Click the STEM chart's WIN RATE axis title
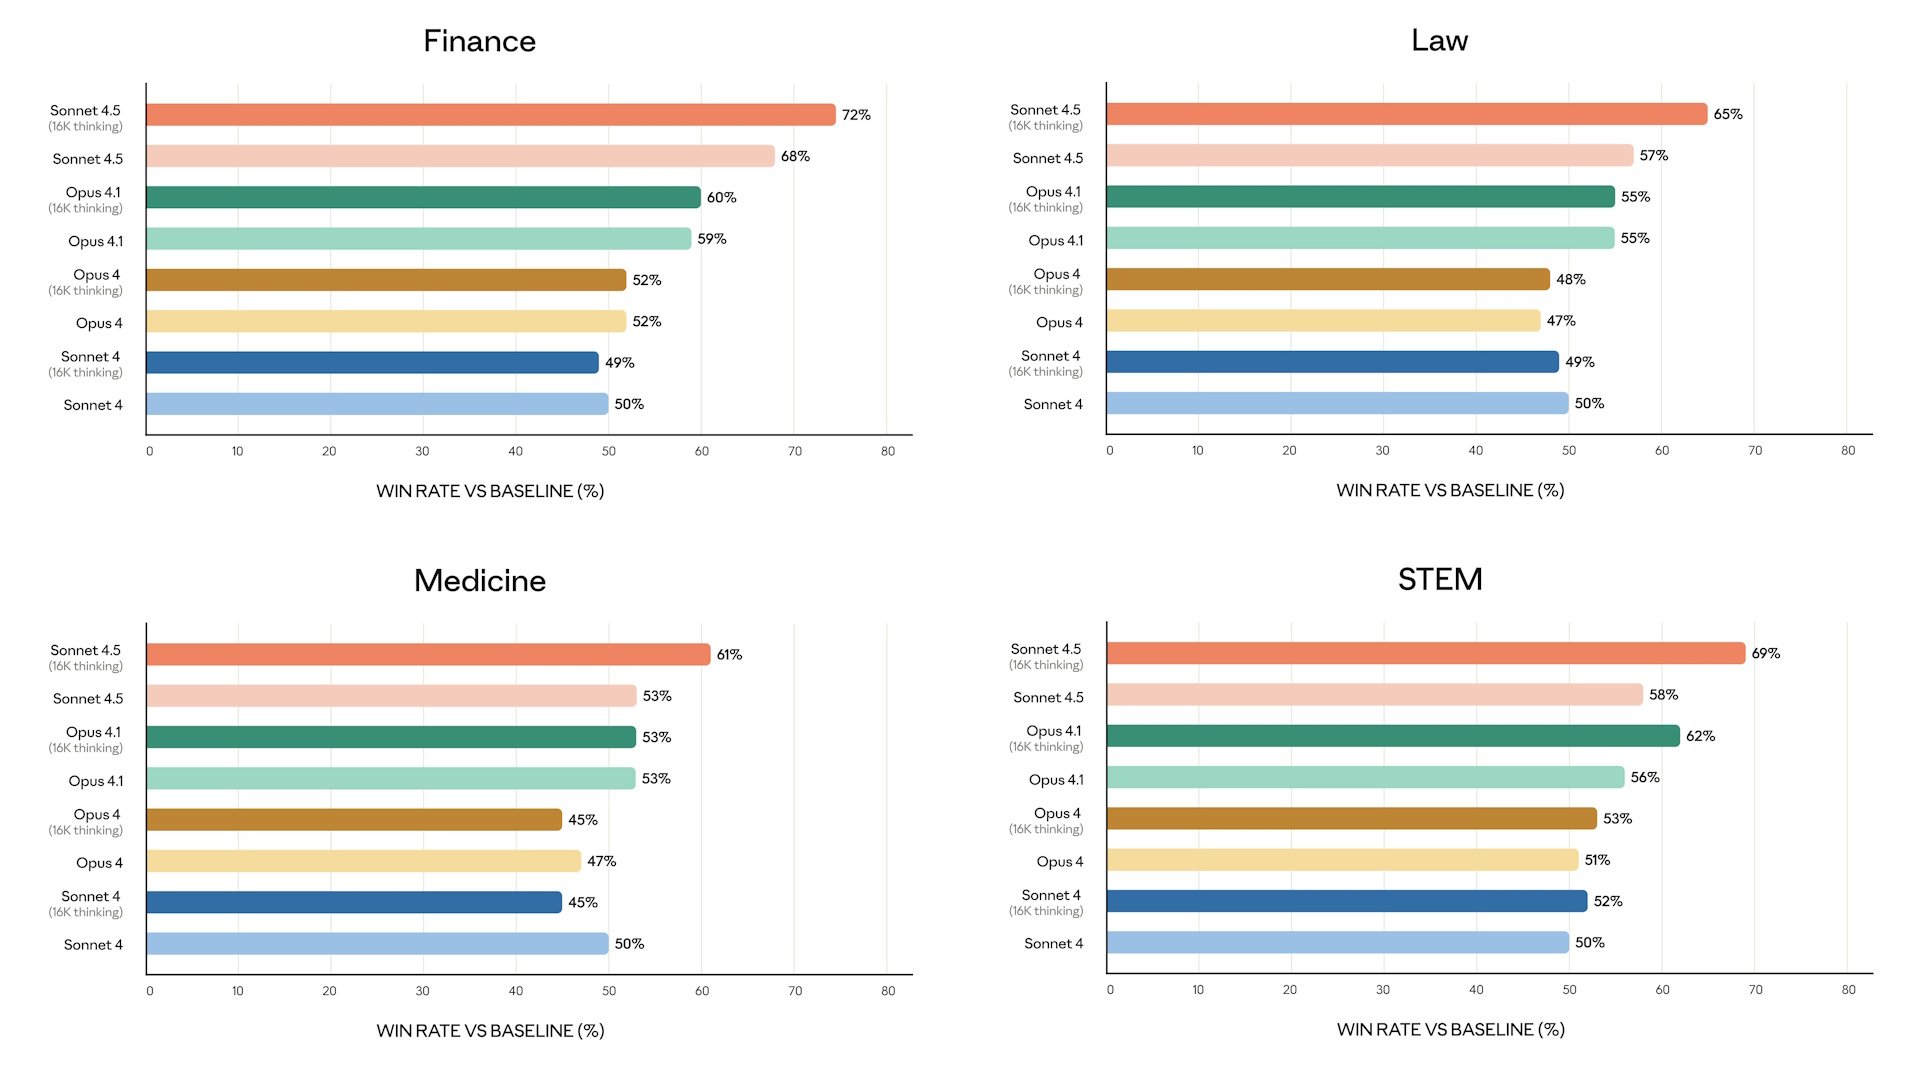Screen dimensions: 1920x1080 [1450, 1030]
